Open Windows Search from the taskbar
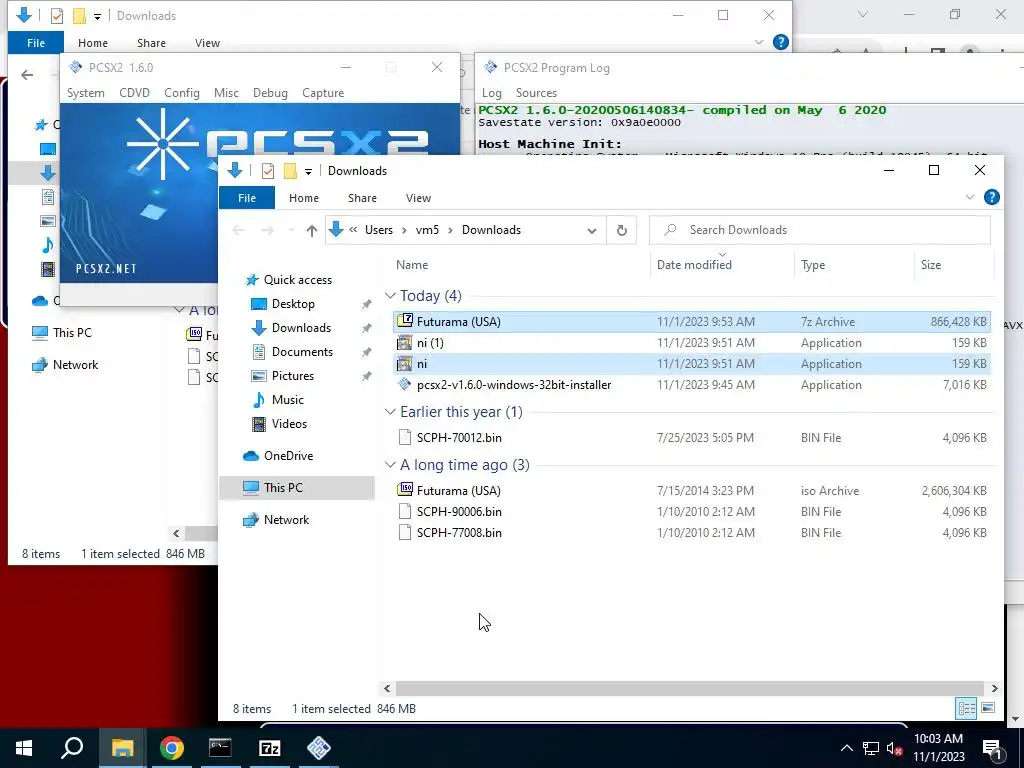 coord(72,748)
